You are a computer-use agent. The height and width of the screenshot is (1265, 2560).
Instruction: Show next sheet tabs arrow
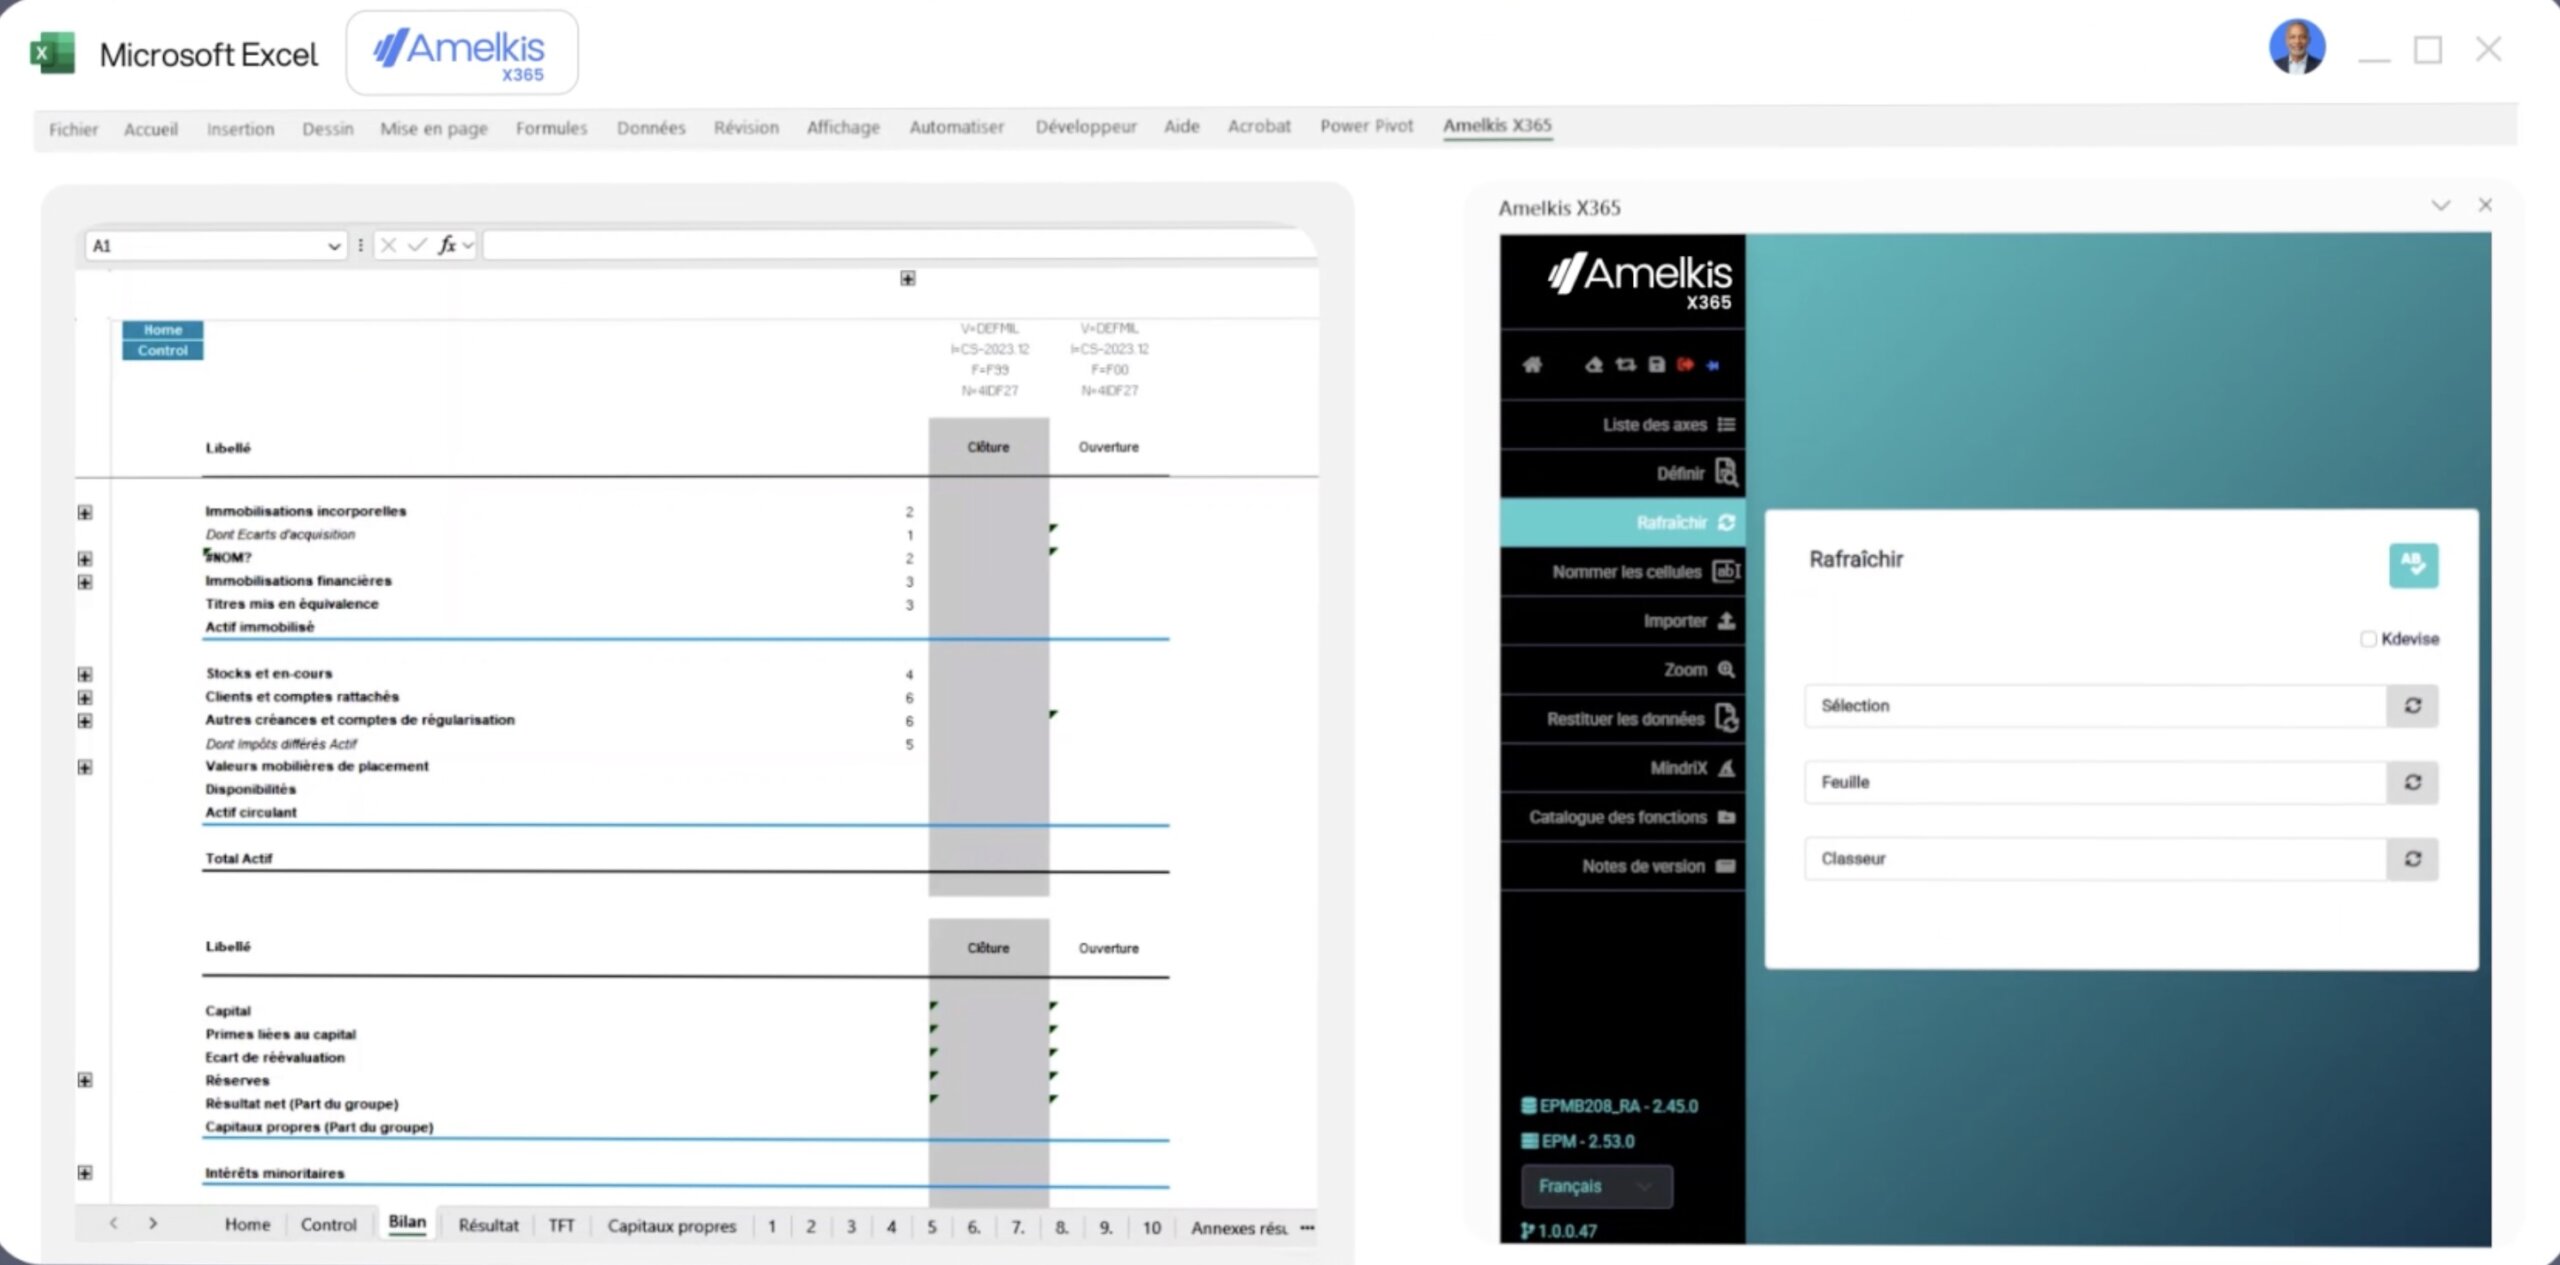153,1223
